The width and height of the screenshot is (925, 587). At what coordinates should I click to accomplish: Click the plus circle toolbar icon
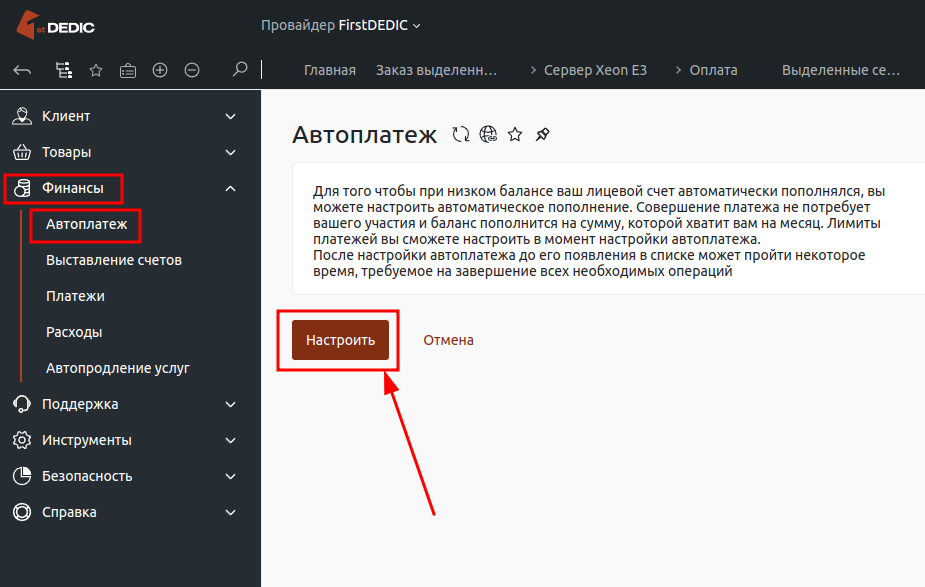tap(160, 70)
